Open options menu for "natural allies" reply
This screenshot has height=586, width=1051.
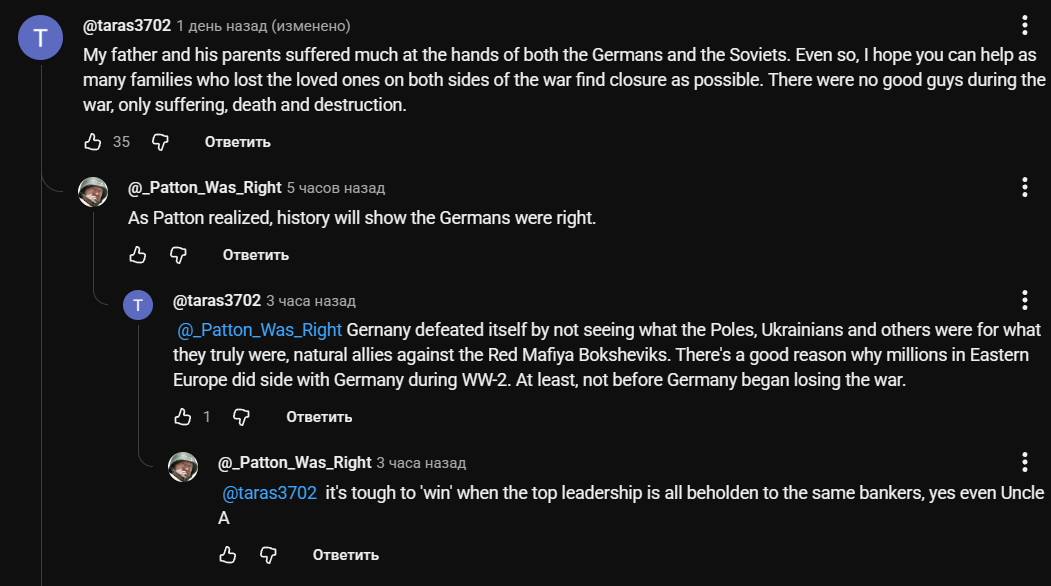(x=1024, y=300)
